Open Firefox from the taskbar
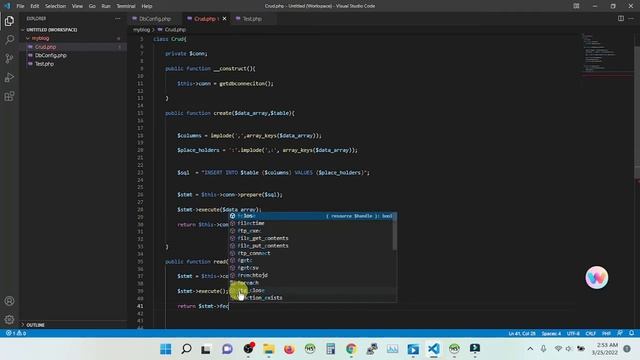 (289, 349)
